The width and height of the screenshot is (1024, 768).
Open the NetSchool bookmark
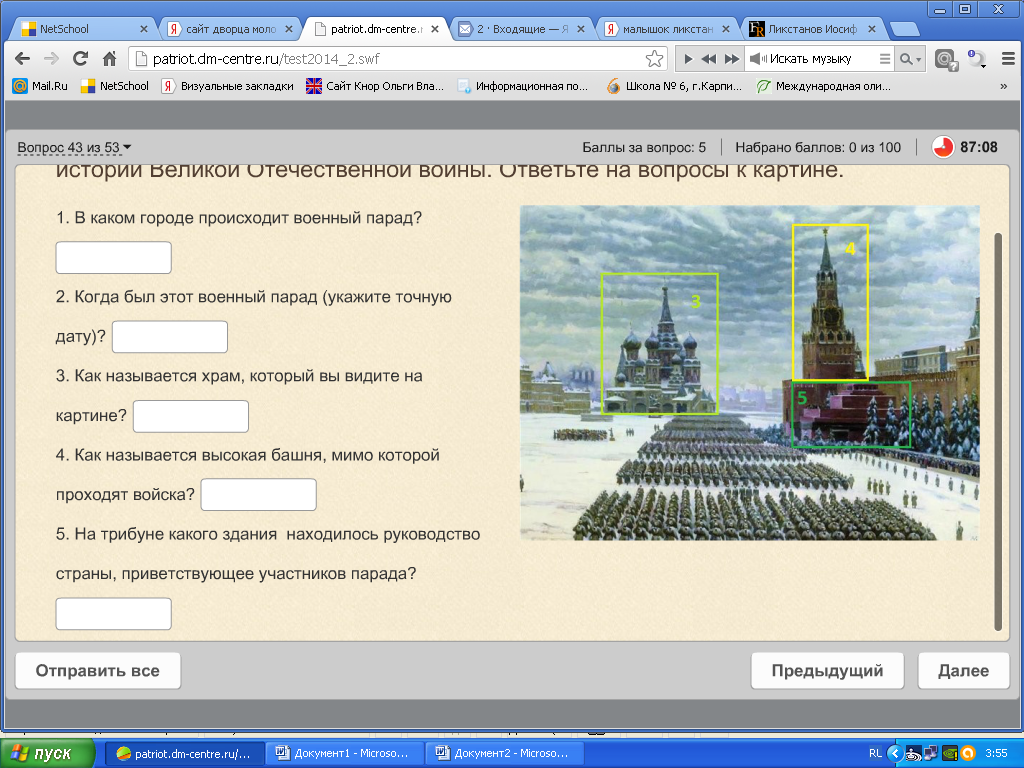point(114,86)
